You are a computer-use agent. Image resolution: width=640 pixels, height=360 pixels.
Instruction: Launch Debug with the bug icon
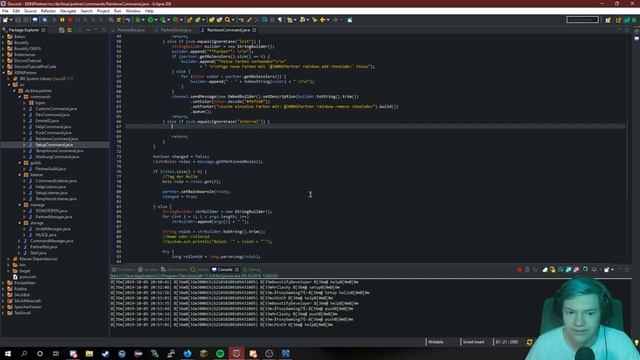tap(138, 20)
